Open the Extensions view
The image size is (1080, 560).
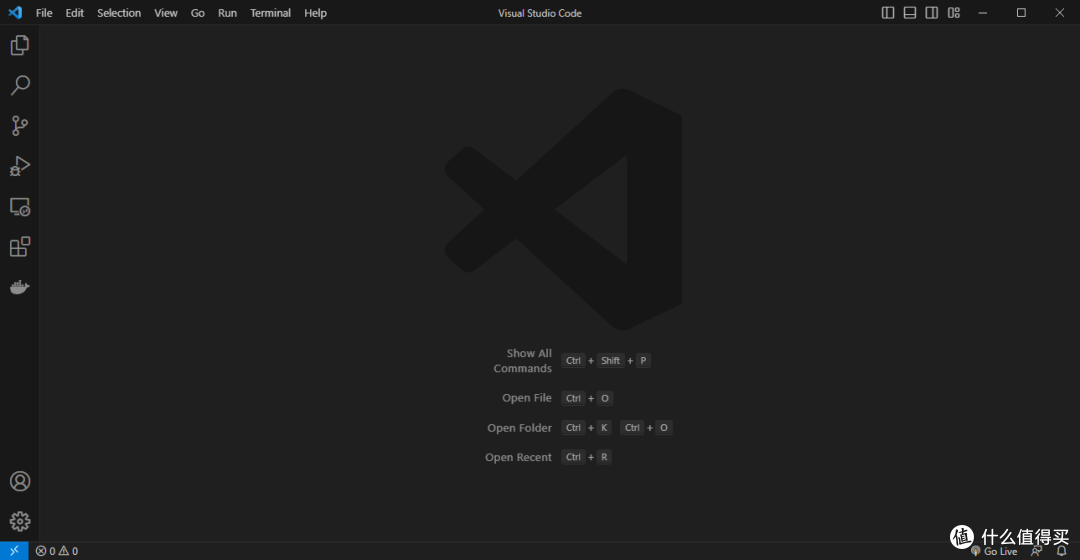pos(19,247)
